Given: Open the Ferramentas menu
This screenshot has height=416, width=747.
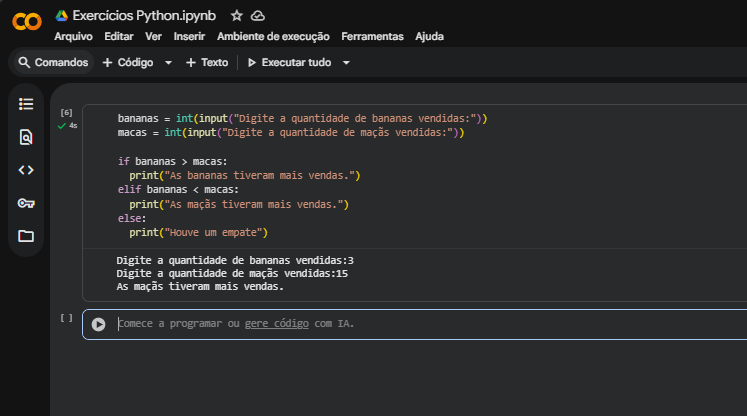Looking at the screenshot, I should (372, 36).
